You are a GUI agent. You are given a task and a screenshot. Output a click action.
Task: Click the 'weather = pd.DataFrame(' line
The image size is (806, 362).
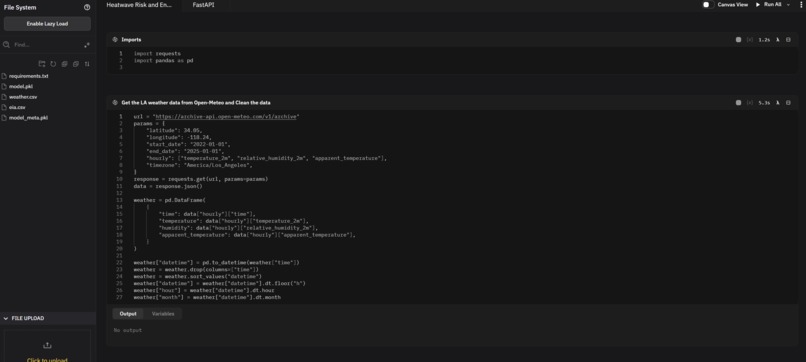pos(170,200)
